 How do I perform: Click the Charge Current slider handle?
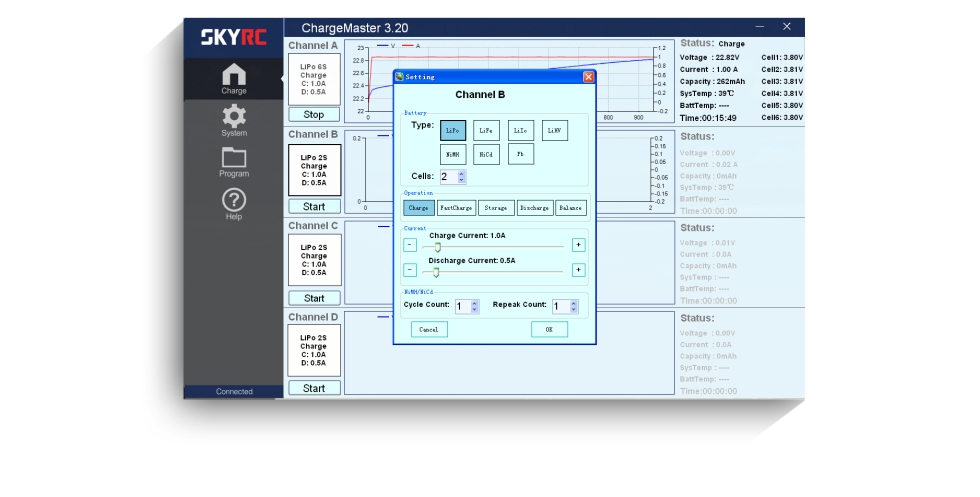(x=438, y=248)
